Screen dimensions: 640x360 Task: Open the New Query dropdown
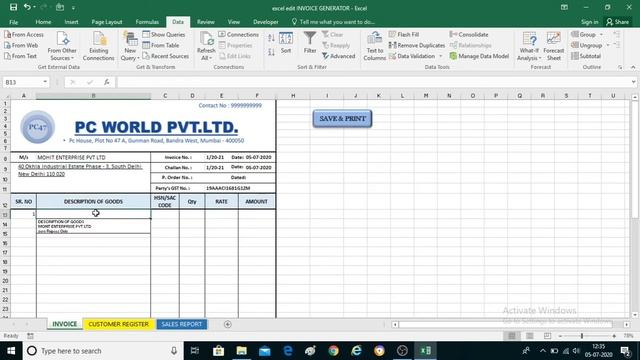(x=130, y=46)
